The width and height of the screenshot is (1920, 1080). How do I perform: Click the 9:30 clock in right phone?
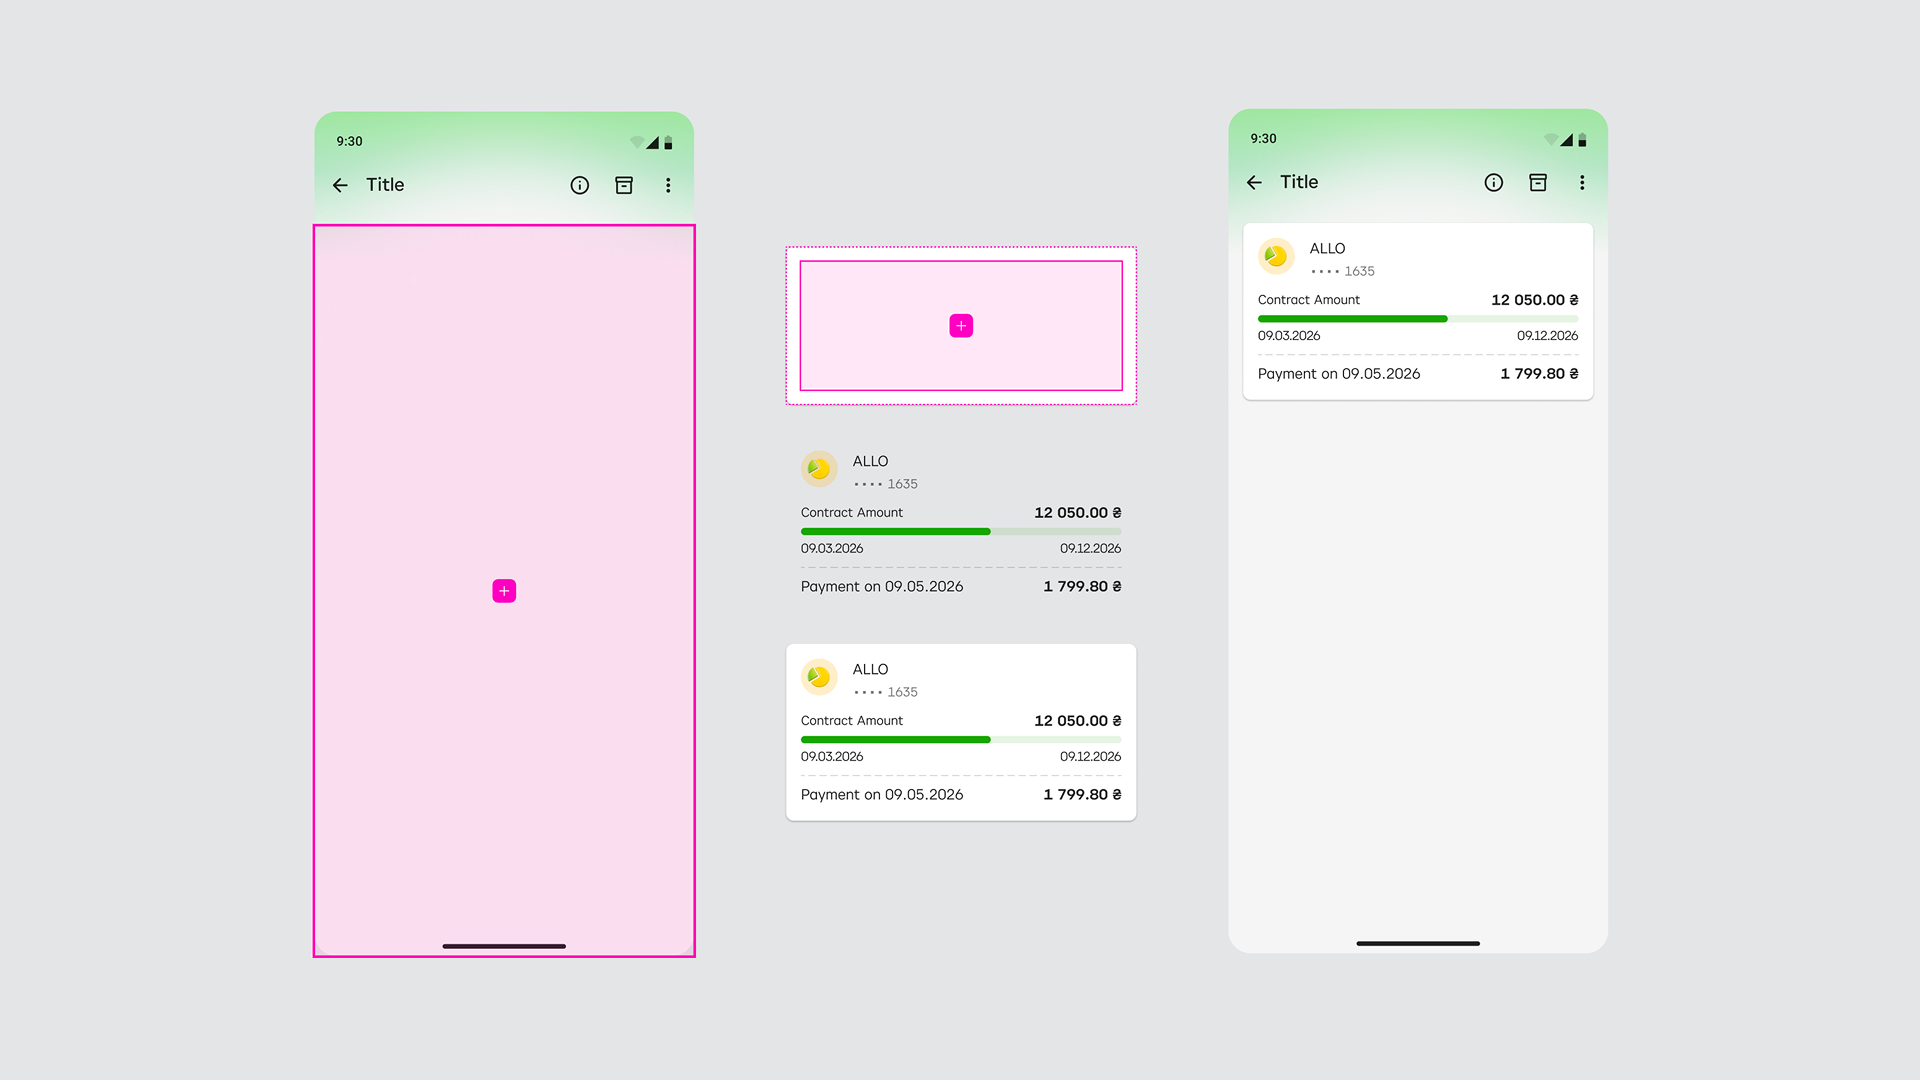click(1263, 138)
